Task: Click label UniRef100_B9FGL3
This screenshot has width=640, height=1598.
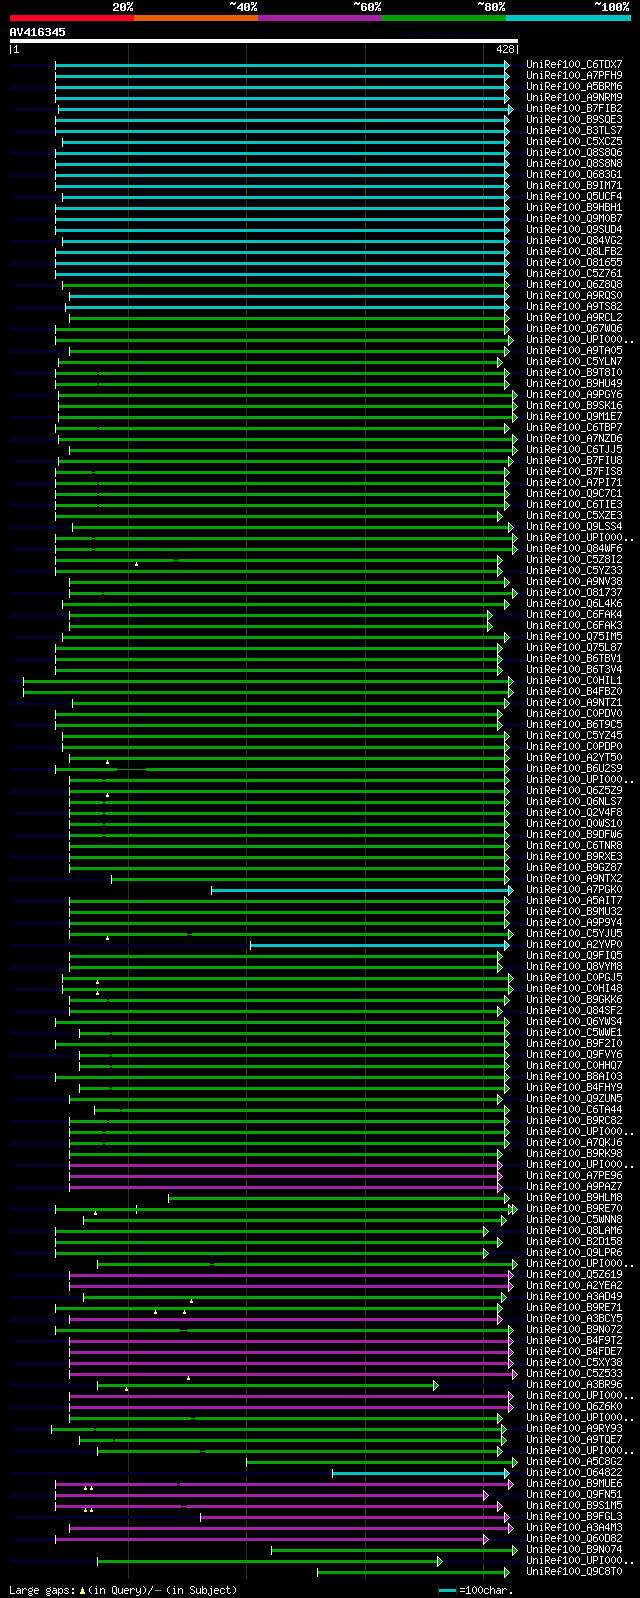Action: click(x=574, y=1517)
